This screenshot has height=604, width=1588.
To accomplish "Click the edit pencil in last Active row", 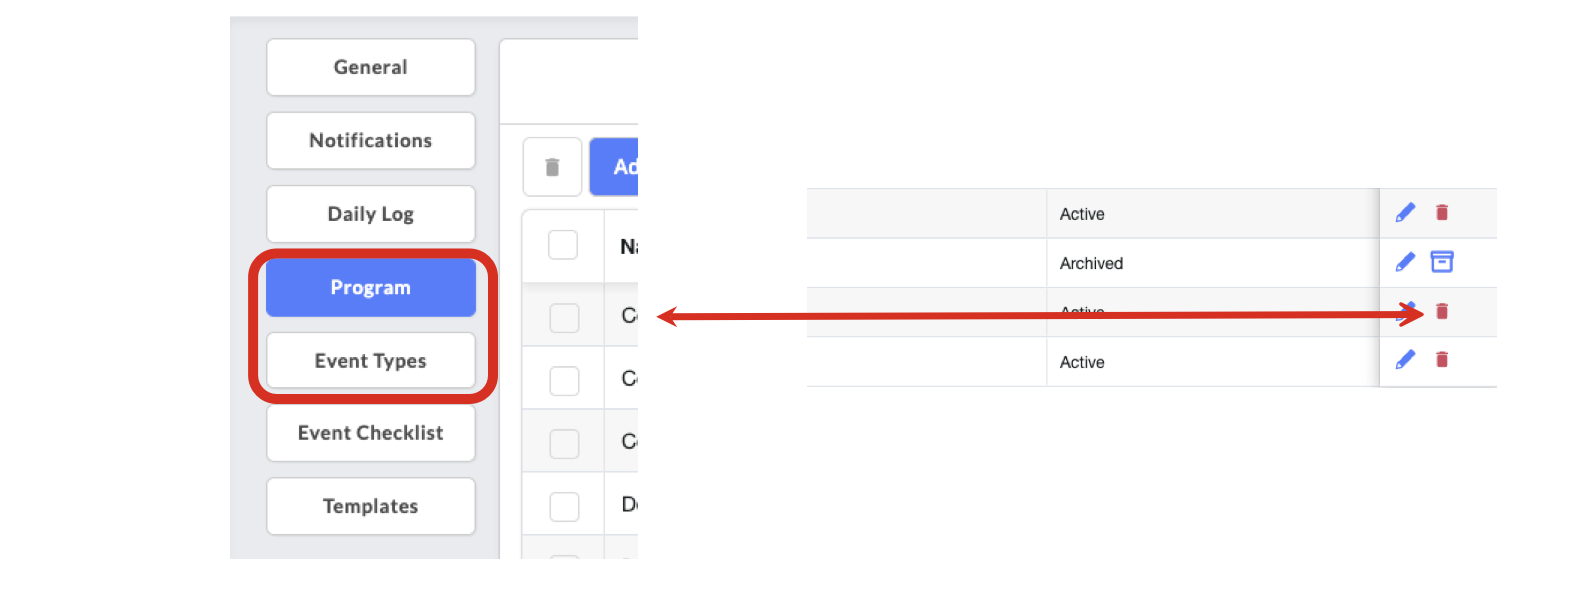I will [1405, 360].
